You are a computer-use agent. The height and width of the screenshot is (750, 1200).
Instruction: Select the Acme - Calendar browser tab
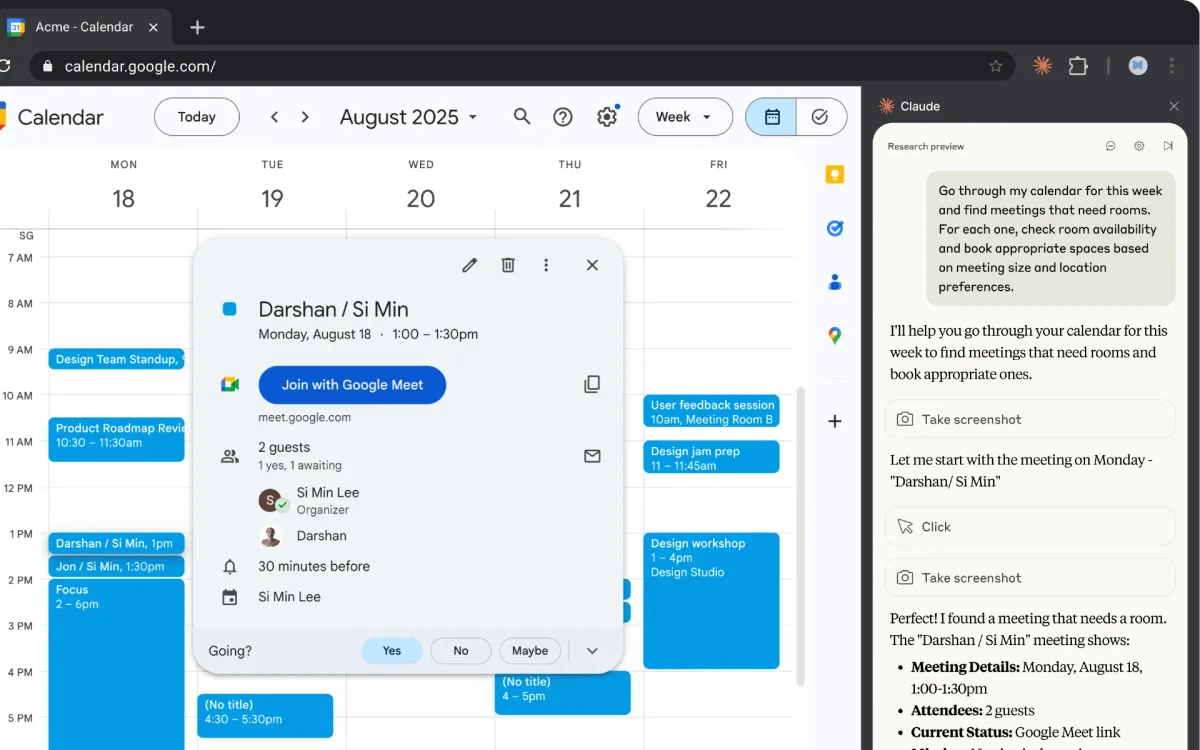click(84, 27)
